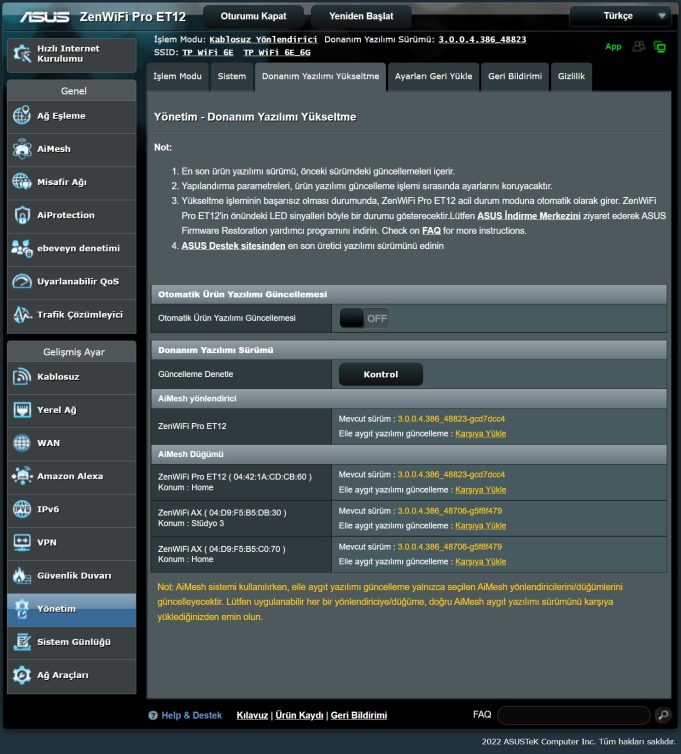The height and width of the screenshot is (754, 681).
Task: Click the Yeniden Başlat button
Action: point(361,16)
